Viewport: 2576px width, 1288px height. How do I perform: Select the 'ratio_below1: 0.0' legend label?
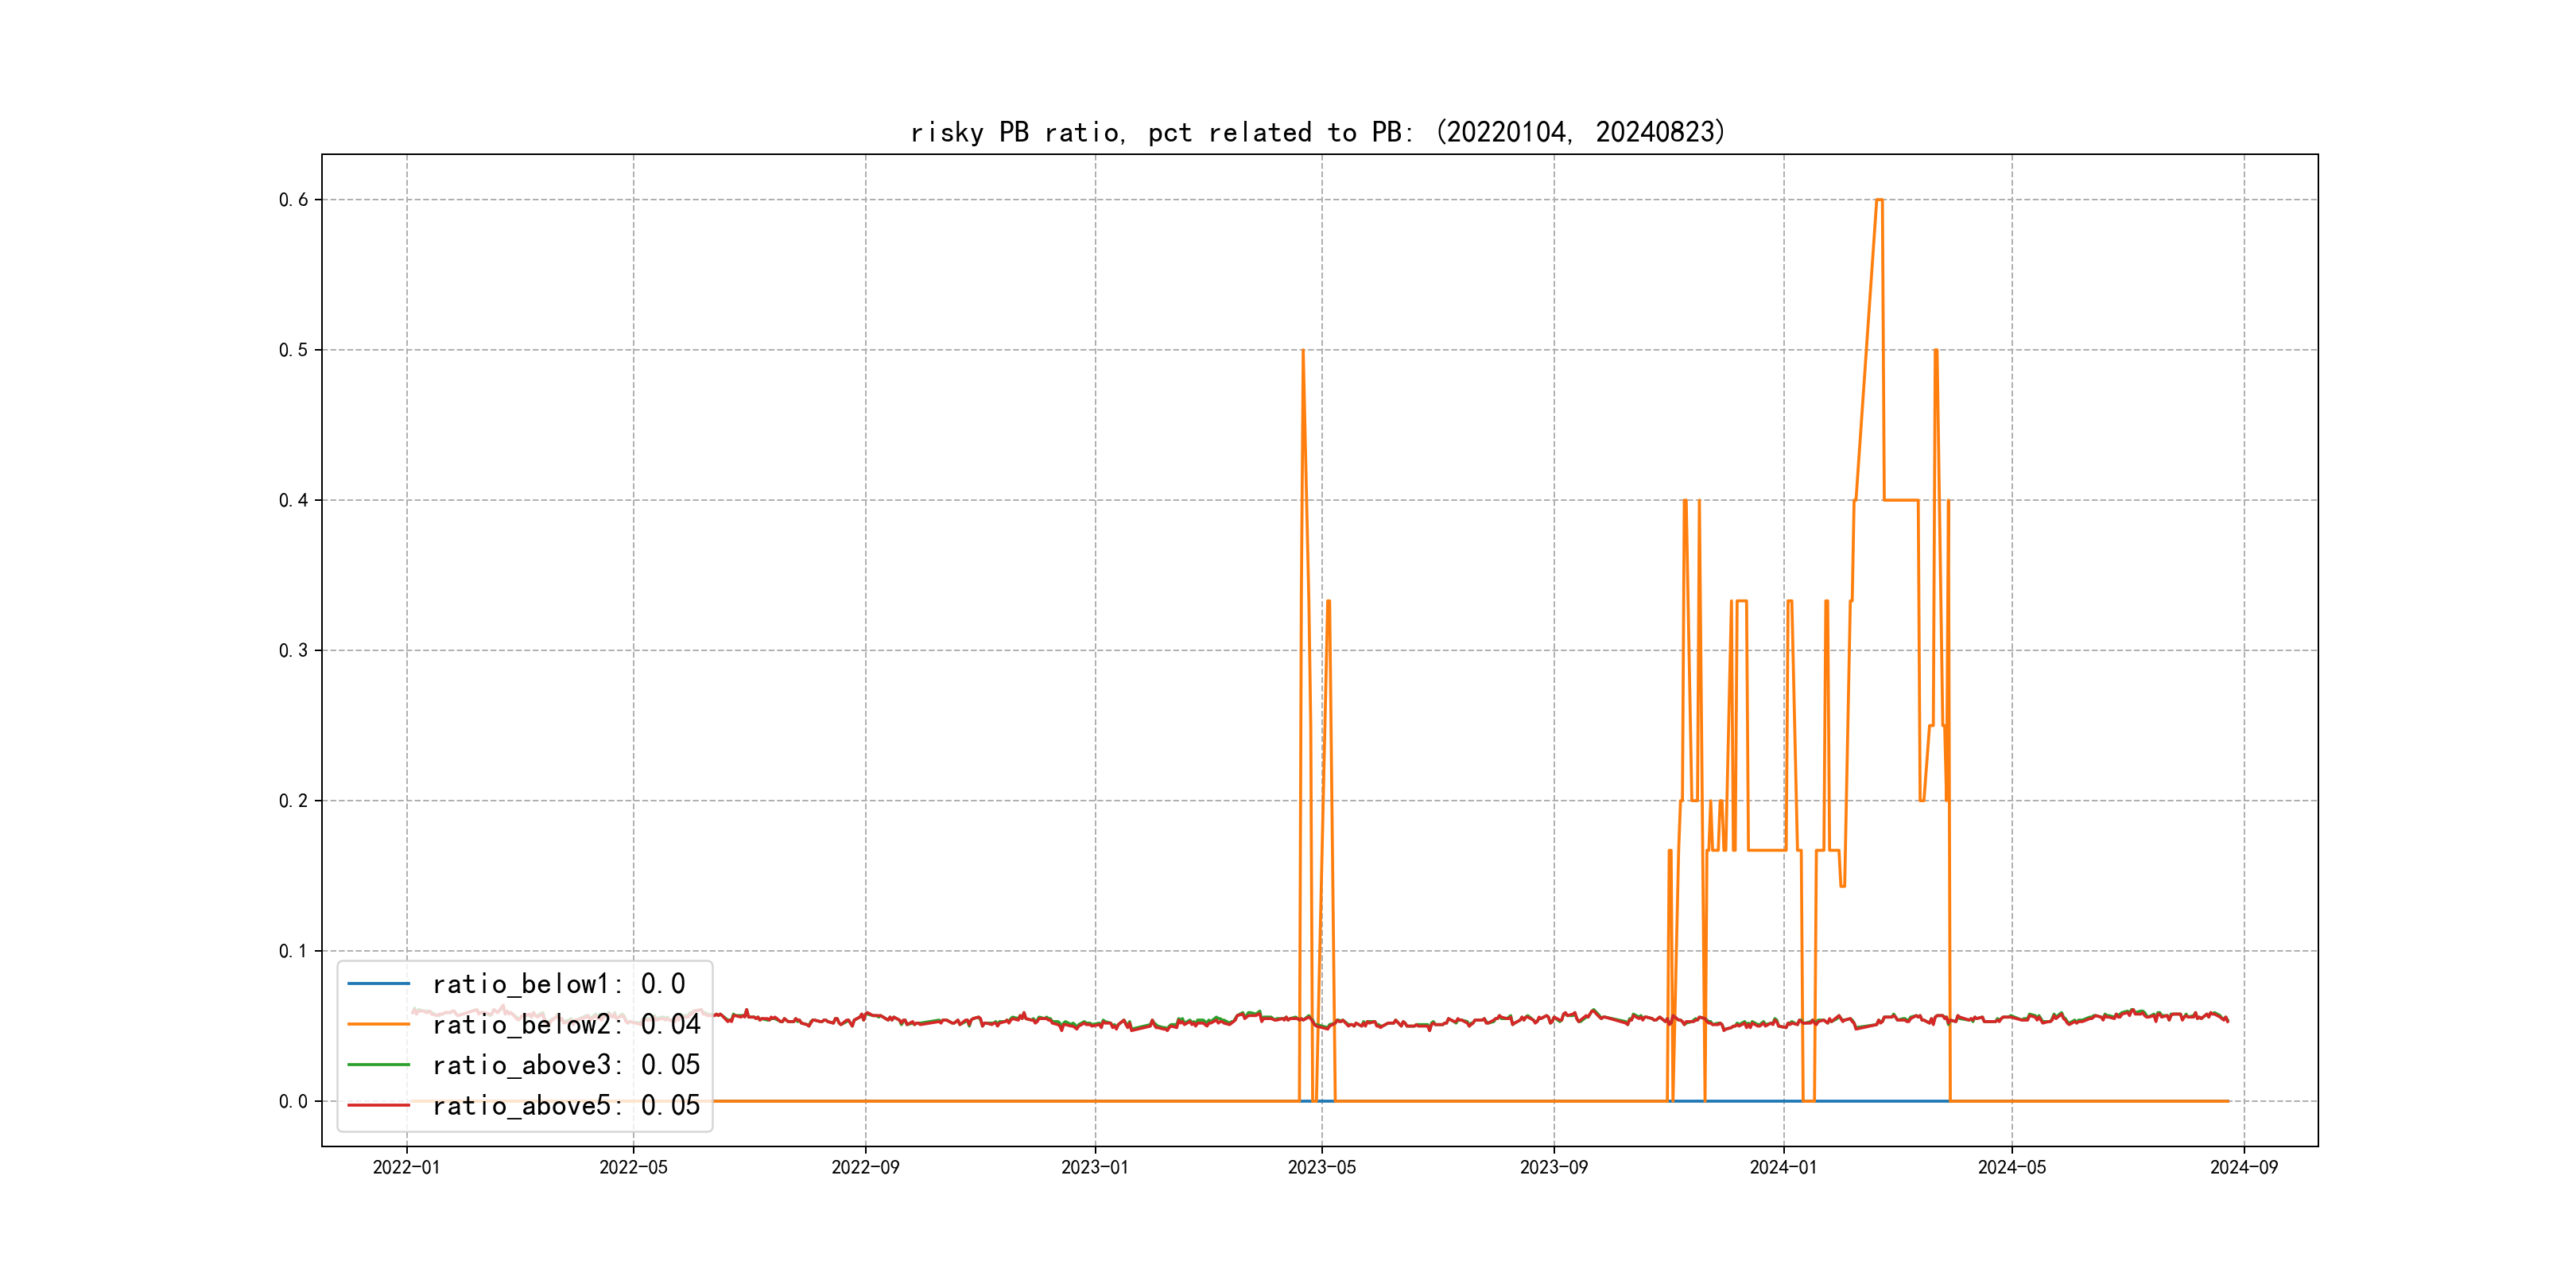[x=558, y=984]
